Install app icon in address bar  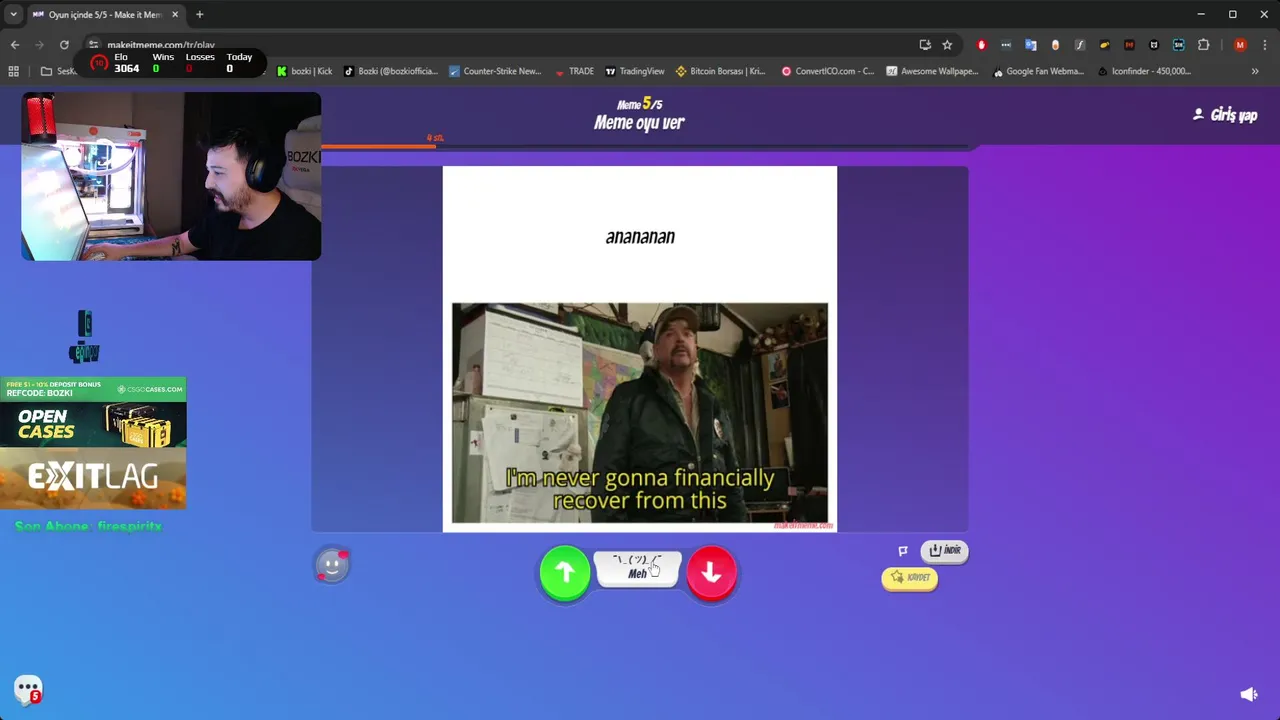925,45
